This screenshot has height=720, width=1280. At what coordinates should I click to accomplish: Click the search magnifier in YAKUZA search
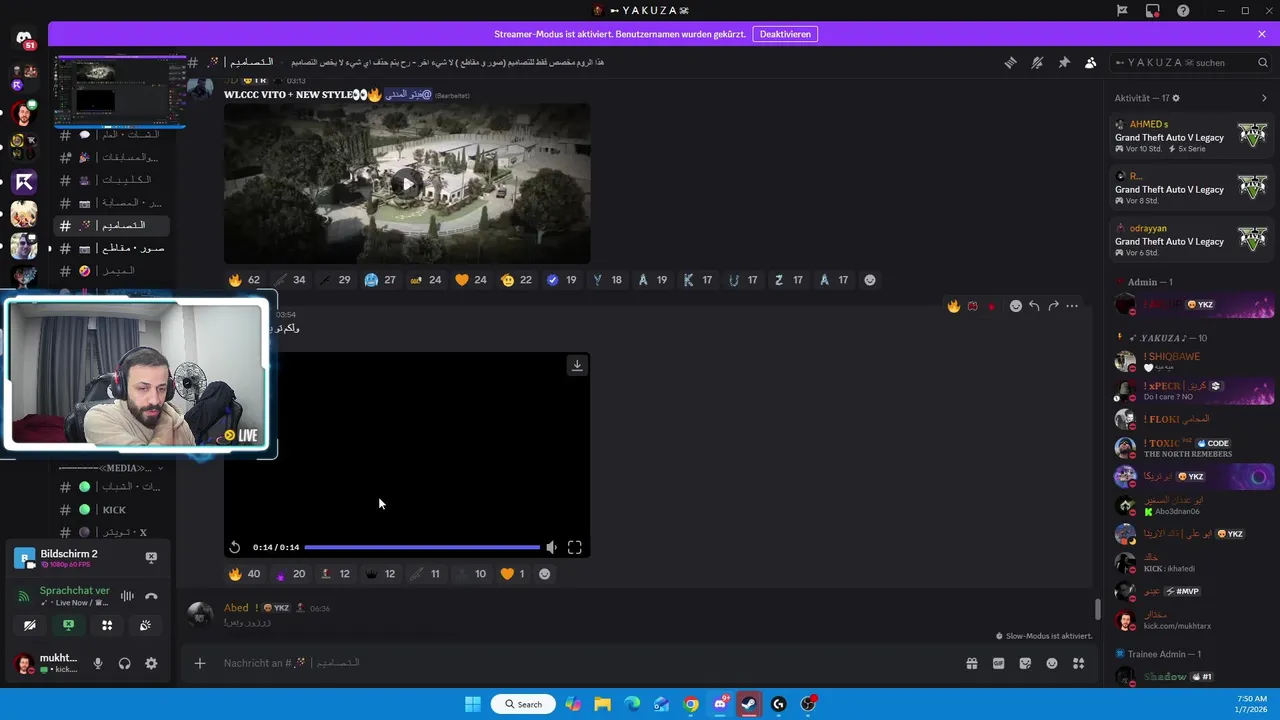[1262, 62]
